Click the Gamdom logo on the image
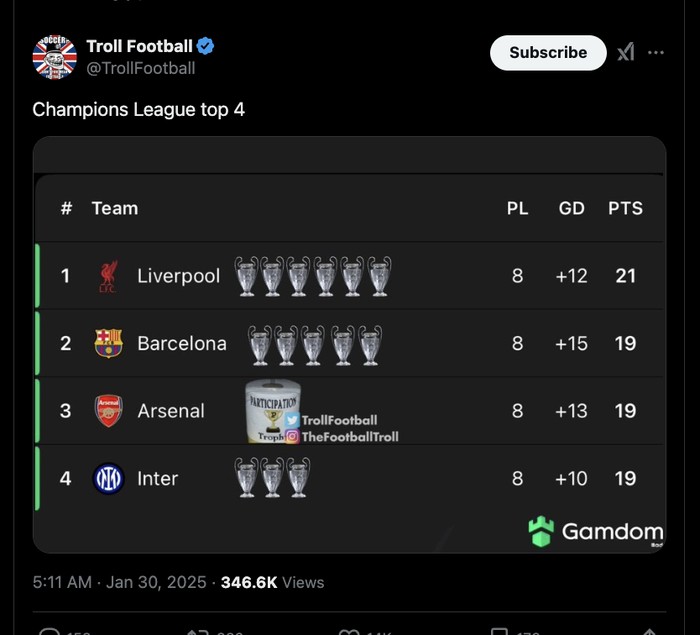 (x=595, y=531)
